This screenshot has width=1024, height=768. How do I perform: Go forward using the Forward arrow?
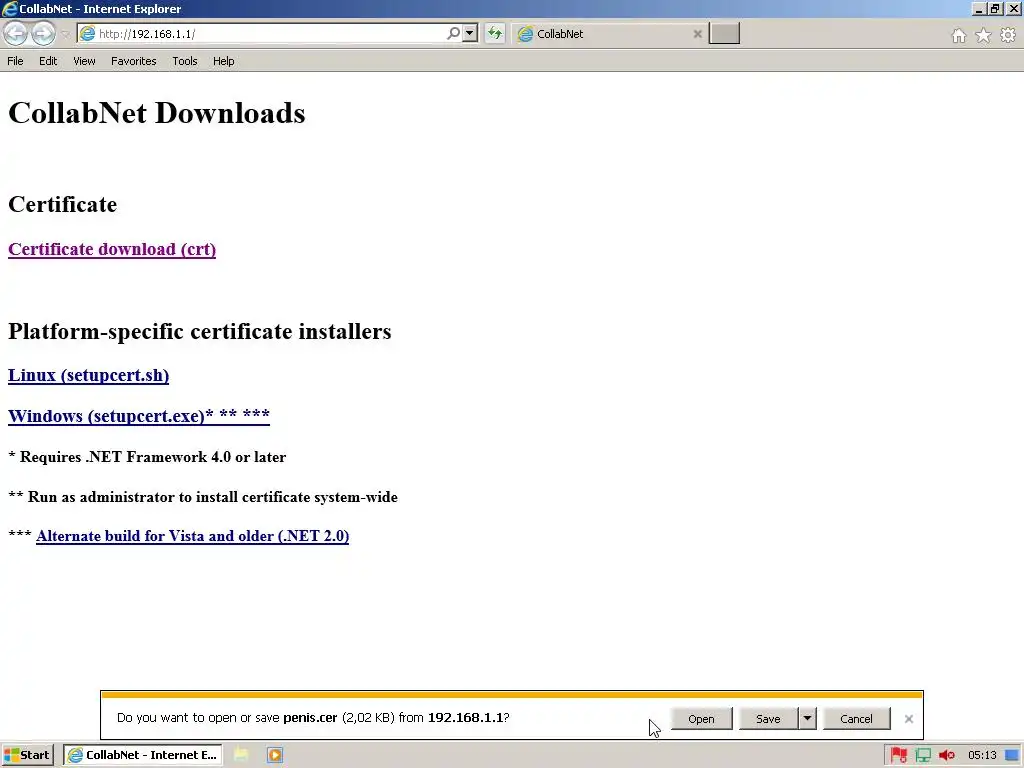point(43,33)
